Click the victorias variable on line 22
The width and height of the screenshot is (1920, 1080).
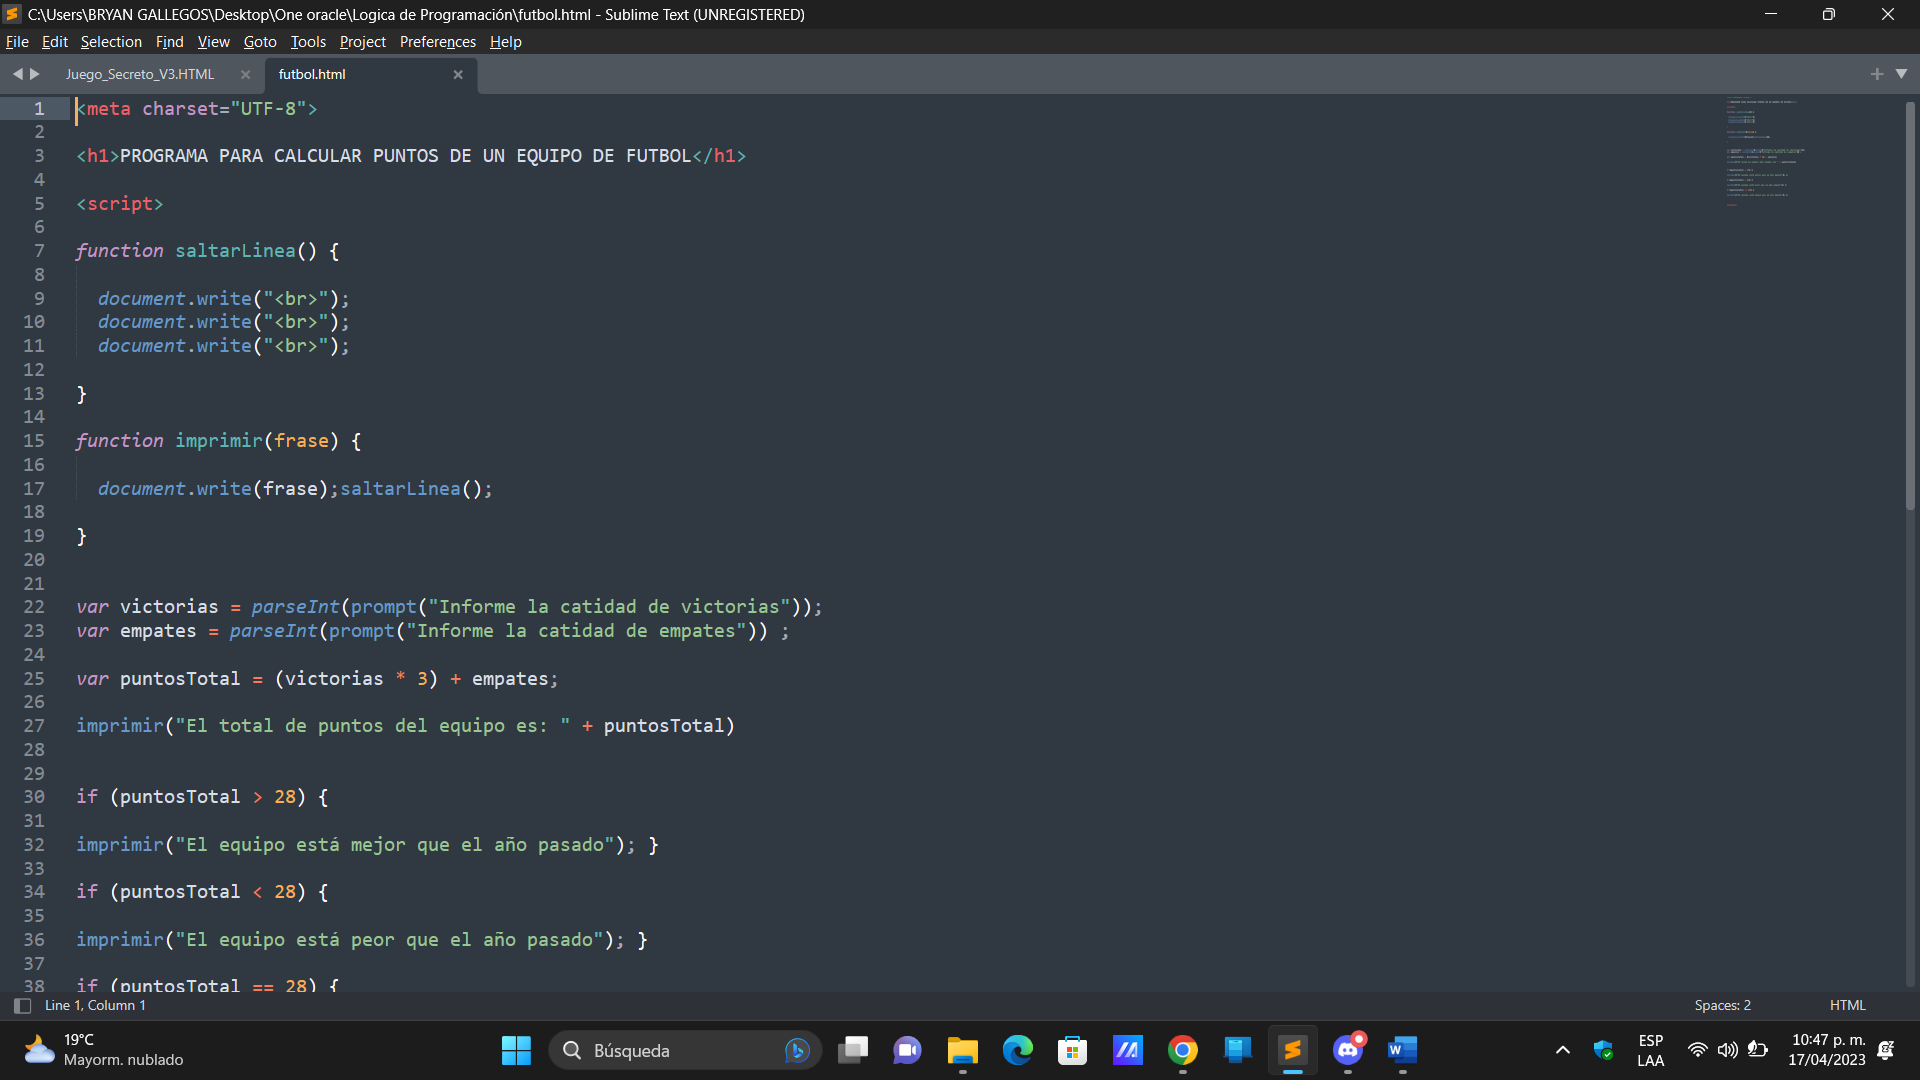169,607
